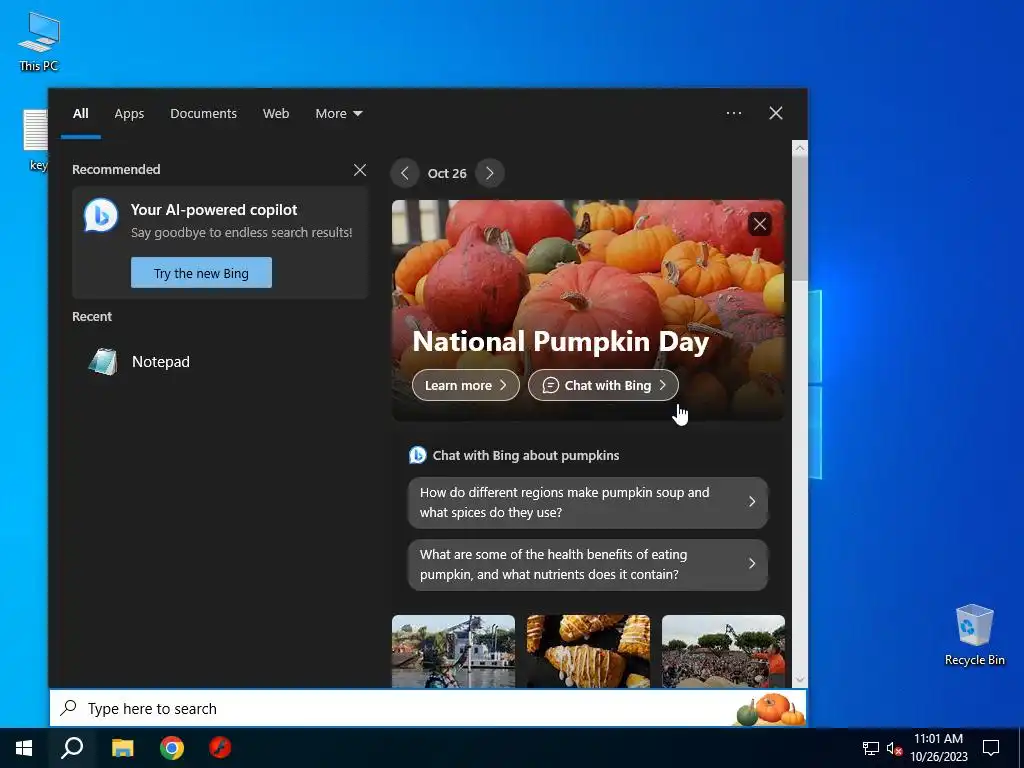Expand the More dropdown
The width and height of the screenshot is (1024, 768).
tap(338, 114)
